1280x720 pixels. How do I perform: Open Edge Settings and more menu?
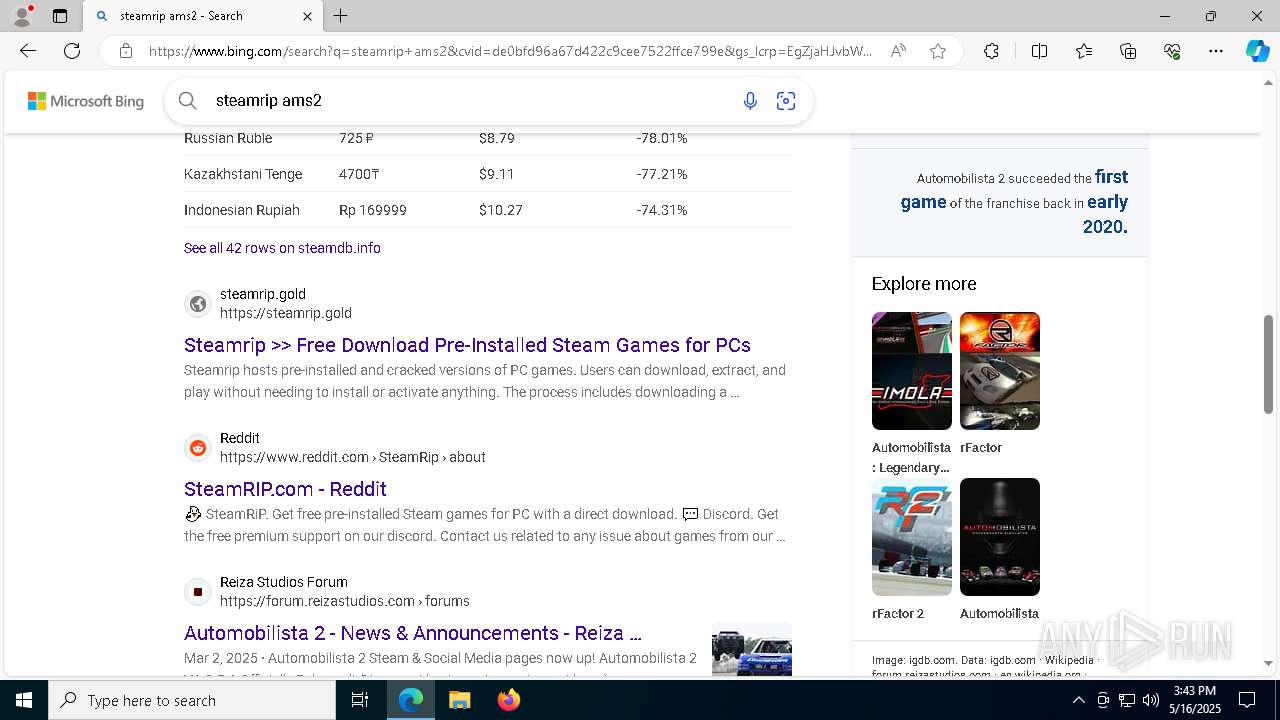click(x=1216, y=51)
